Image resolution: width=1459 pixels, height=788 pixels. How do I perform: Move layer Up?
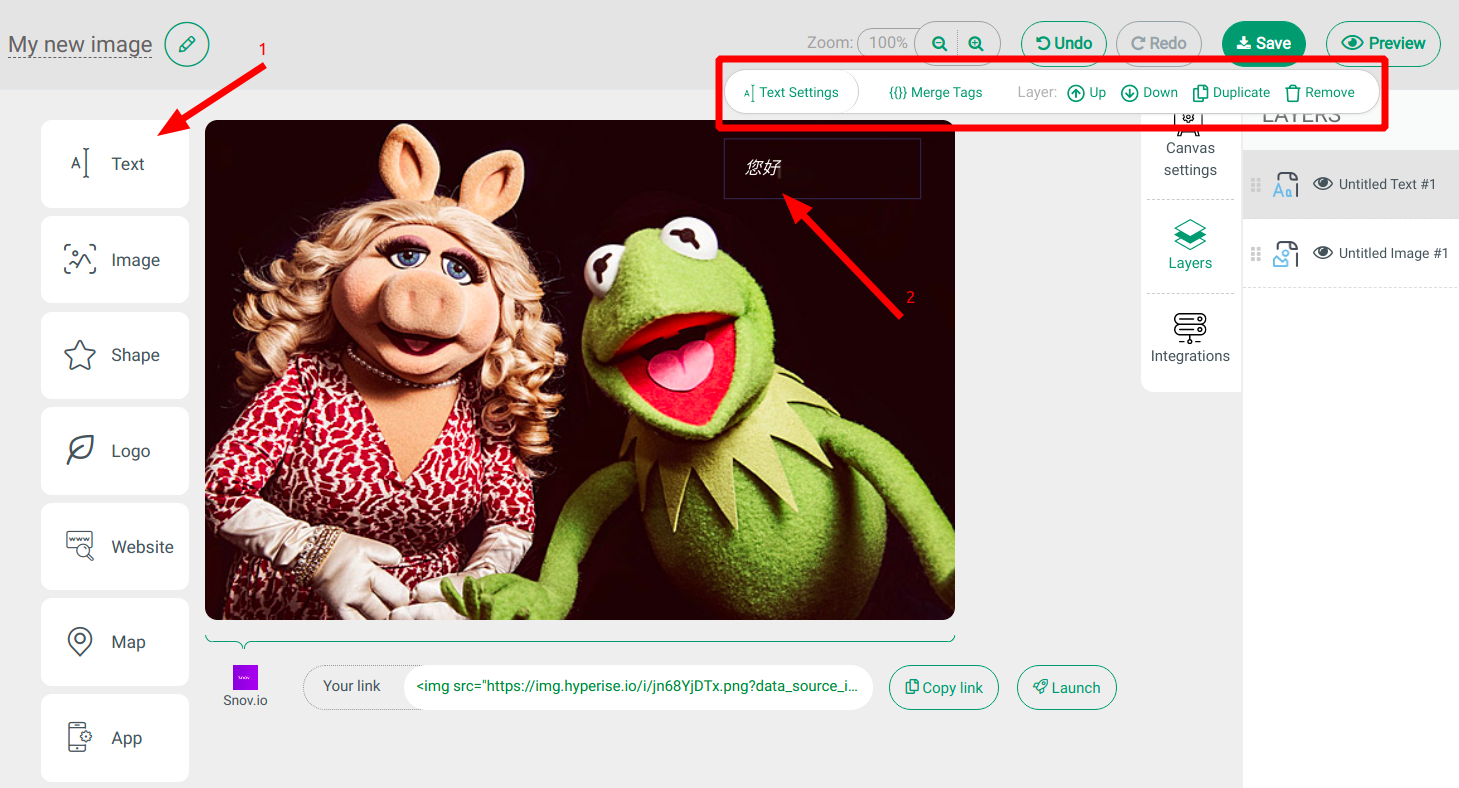pos(1087,92)
